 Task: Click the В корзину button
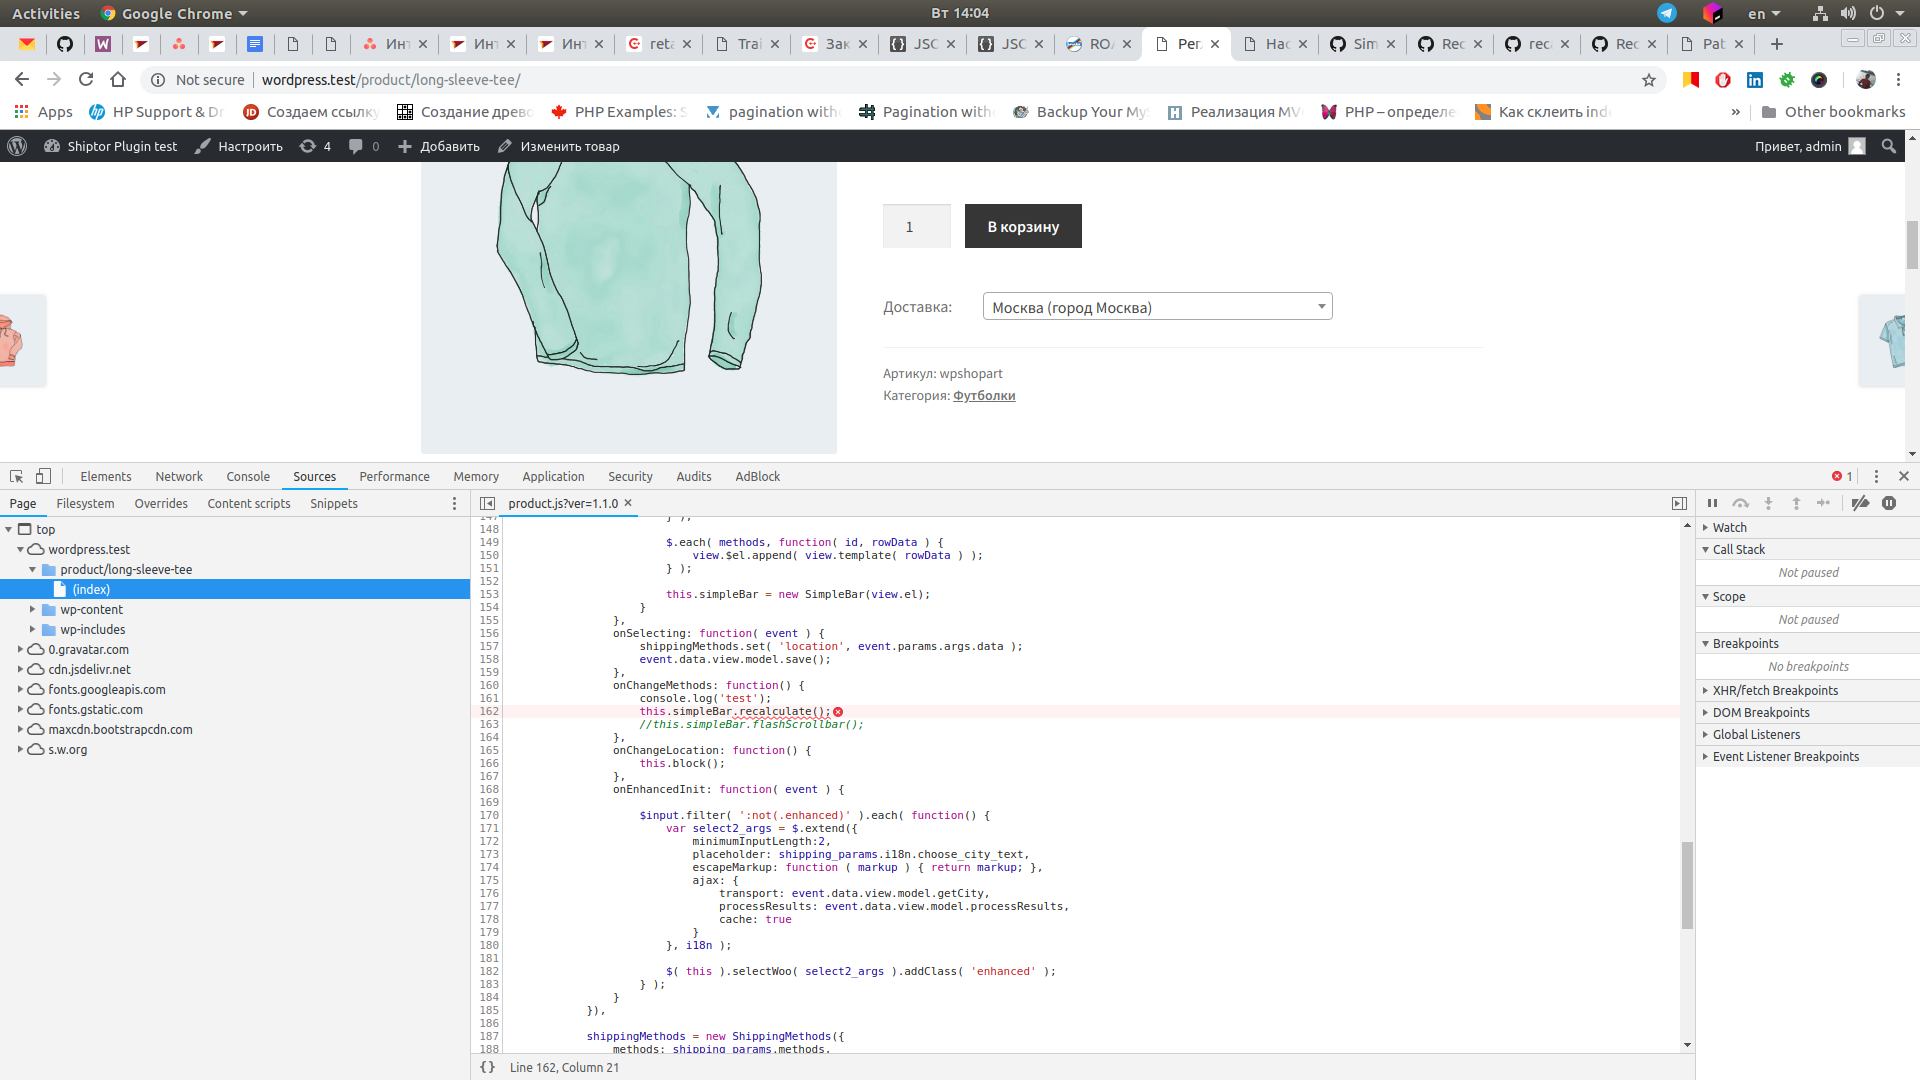point(1022,226)
